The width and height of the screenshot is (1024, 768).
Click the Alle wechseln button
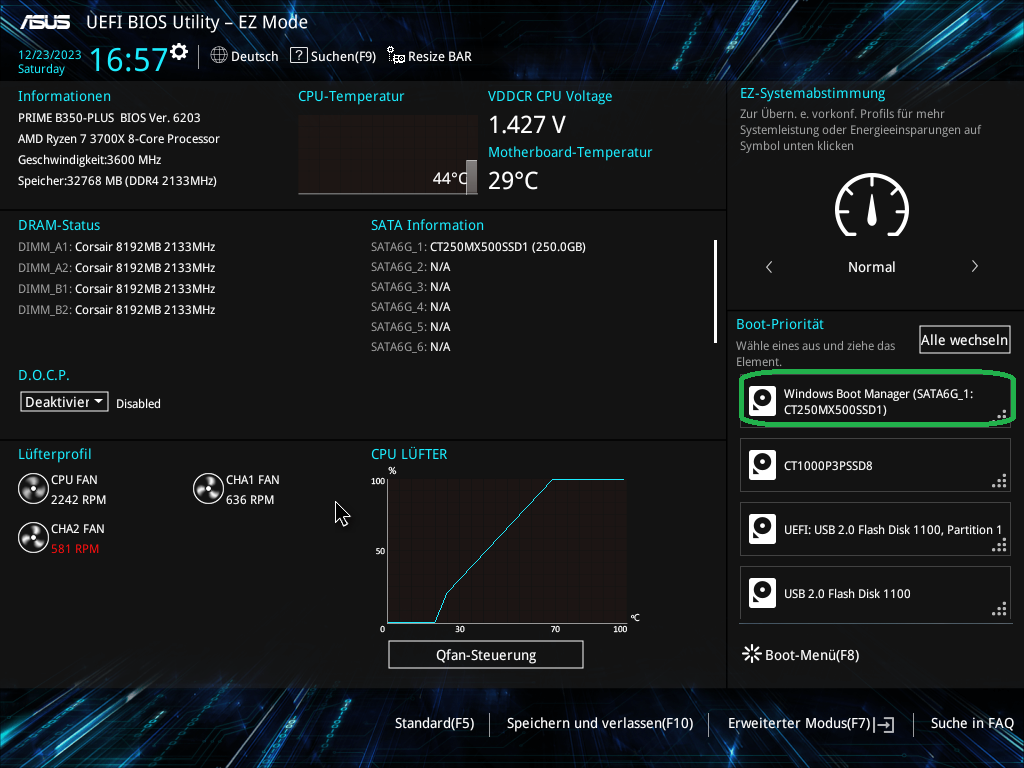965,340
